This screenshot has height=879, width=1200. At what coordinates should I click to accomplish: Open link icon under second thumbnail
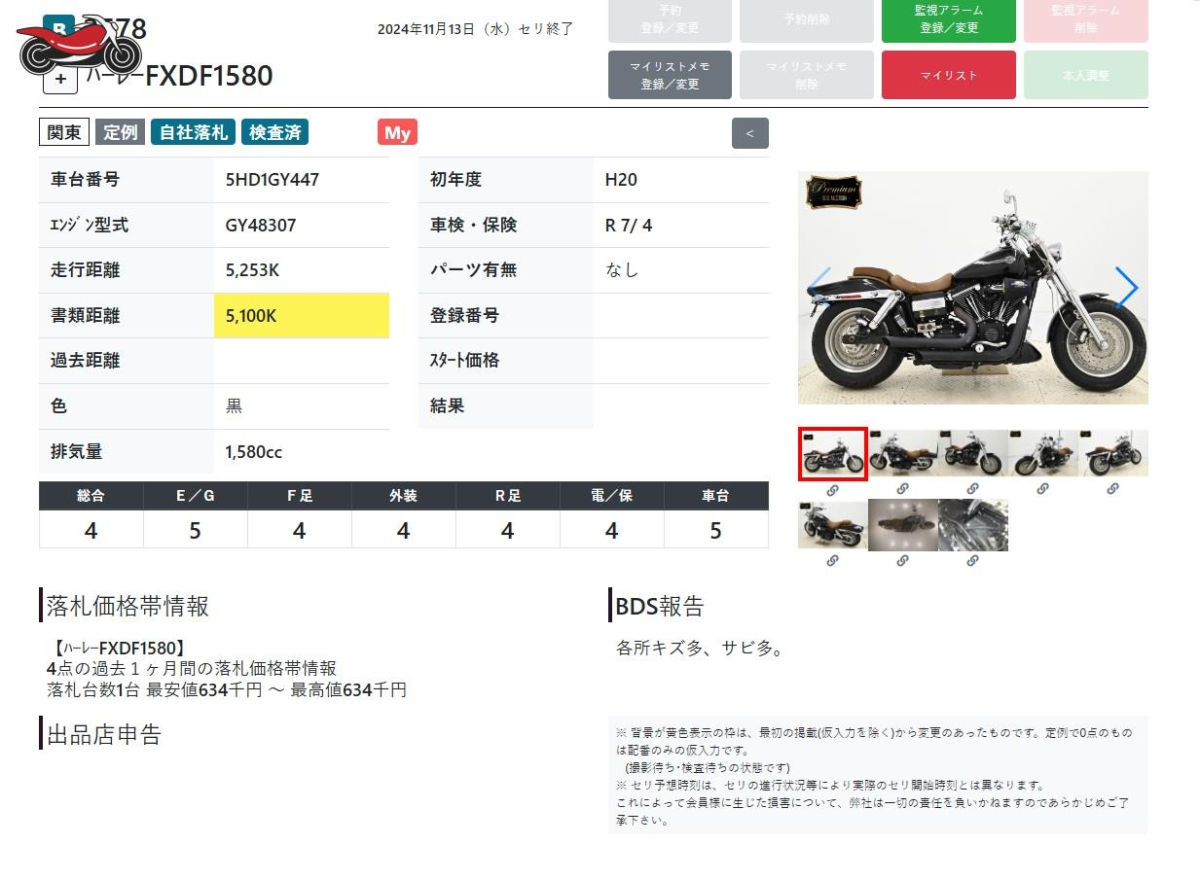coord(903,489)
